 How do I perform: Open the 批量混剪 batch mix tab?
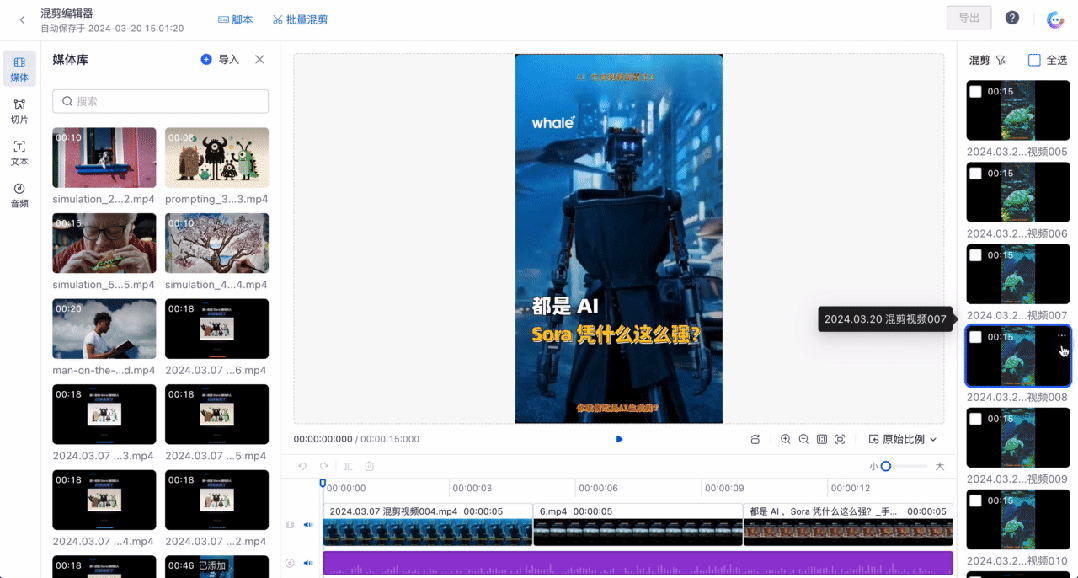[x=300, y=19]
